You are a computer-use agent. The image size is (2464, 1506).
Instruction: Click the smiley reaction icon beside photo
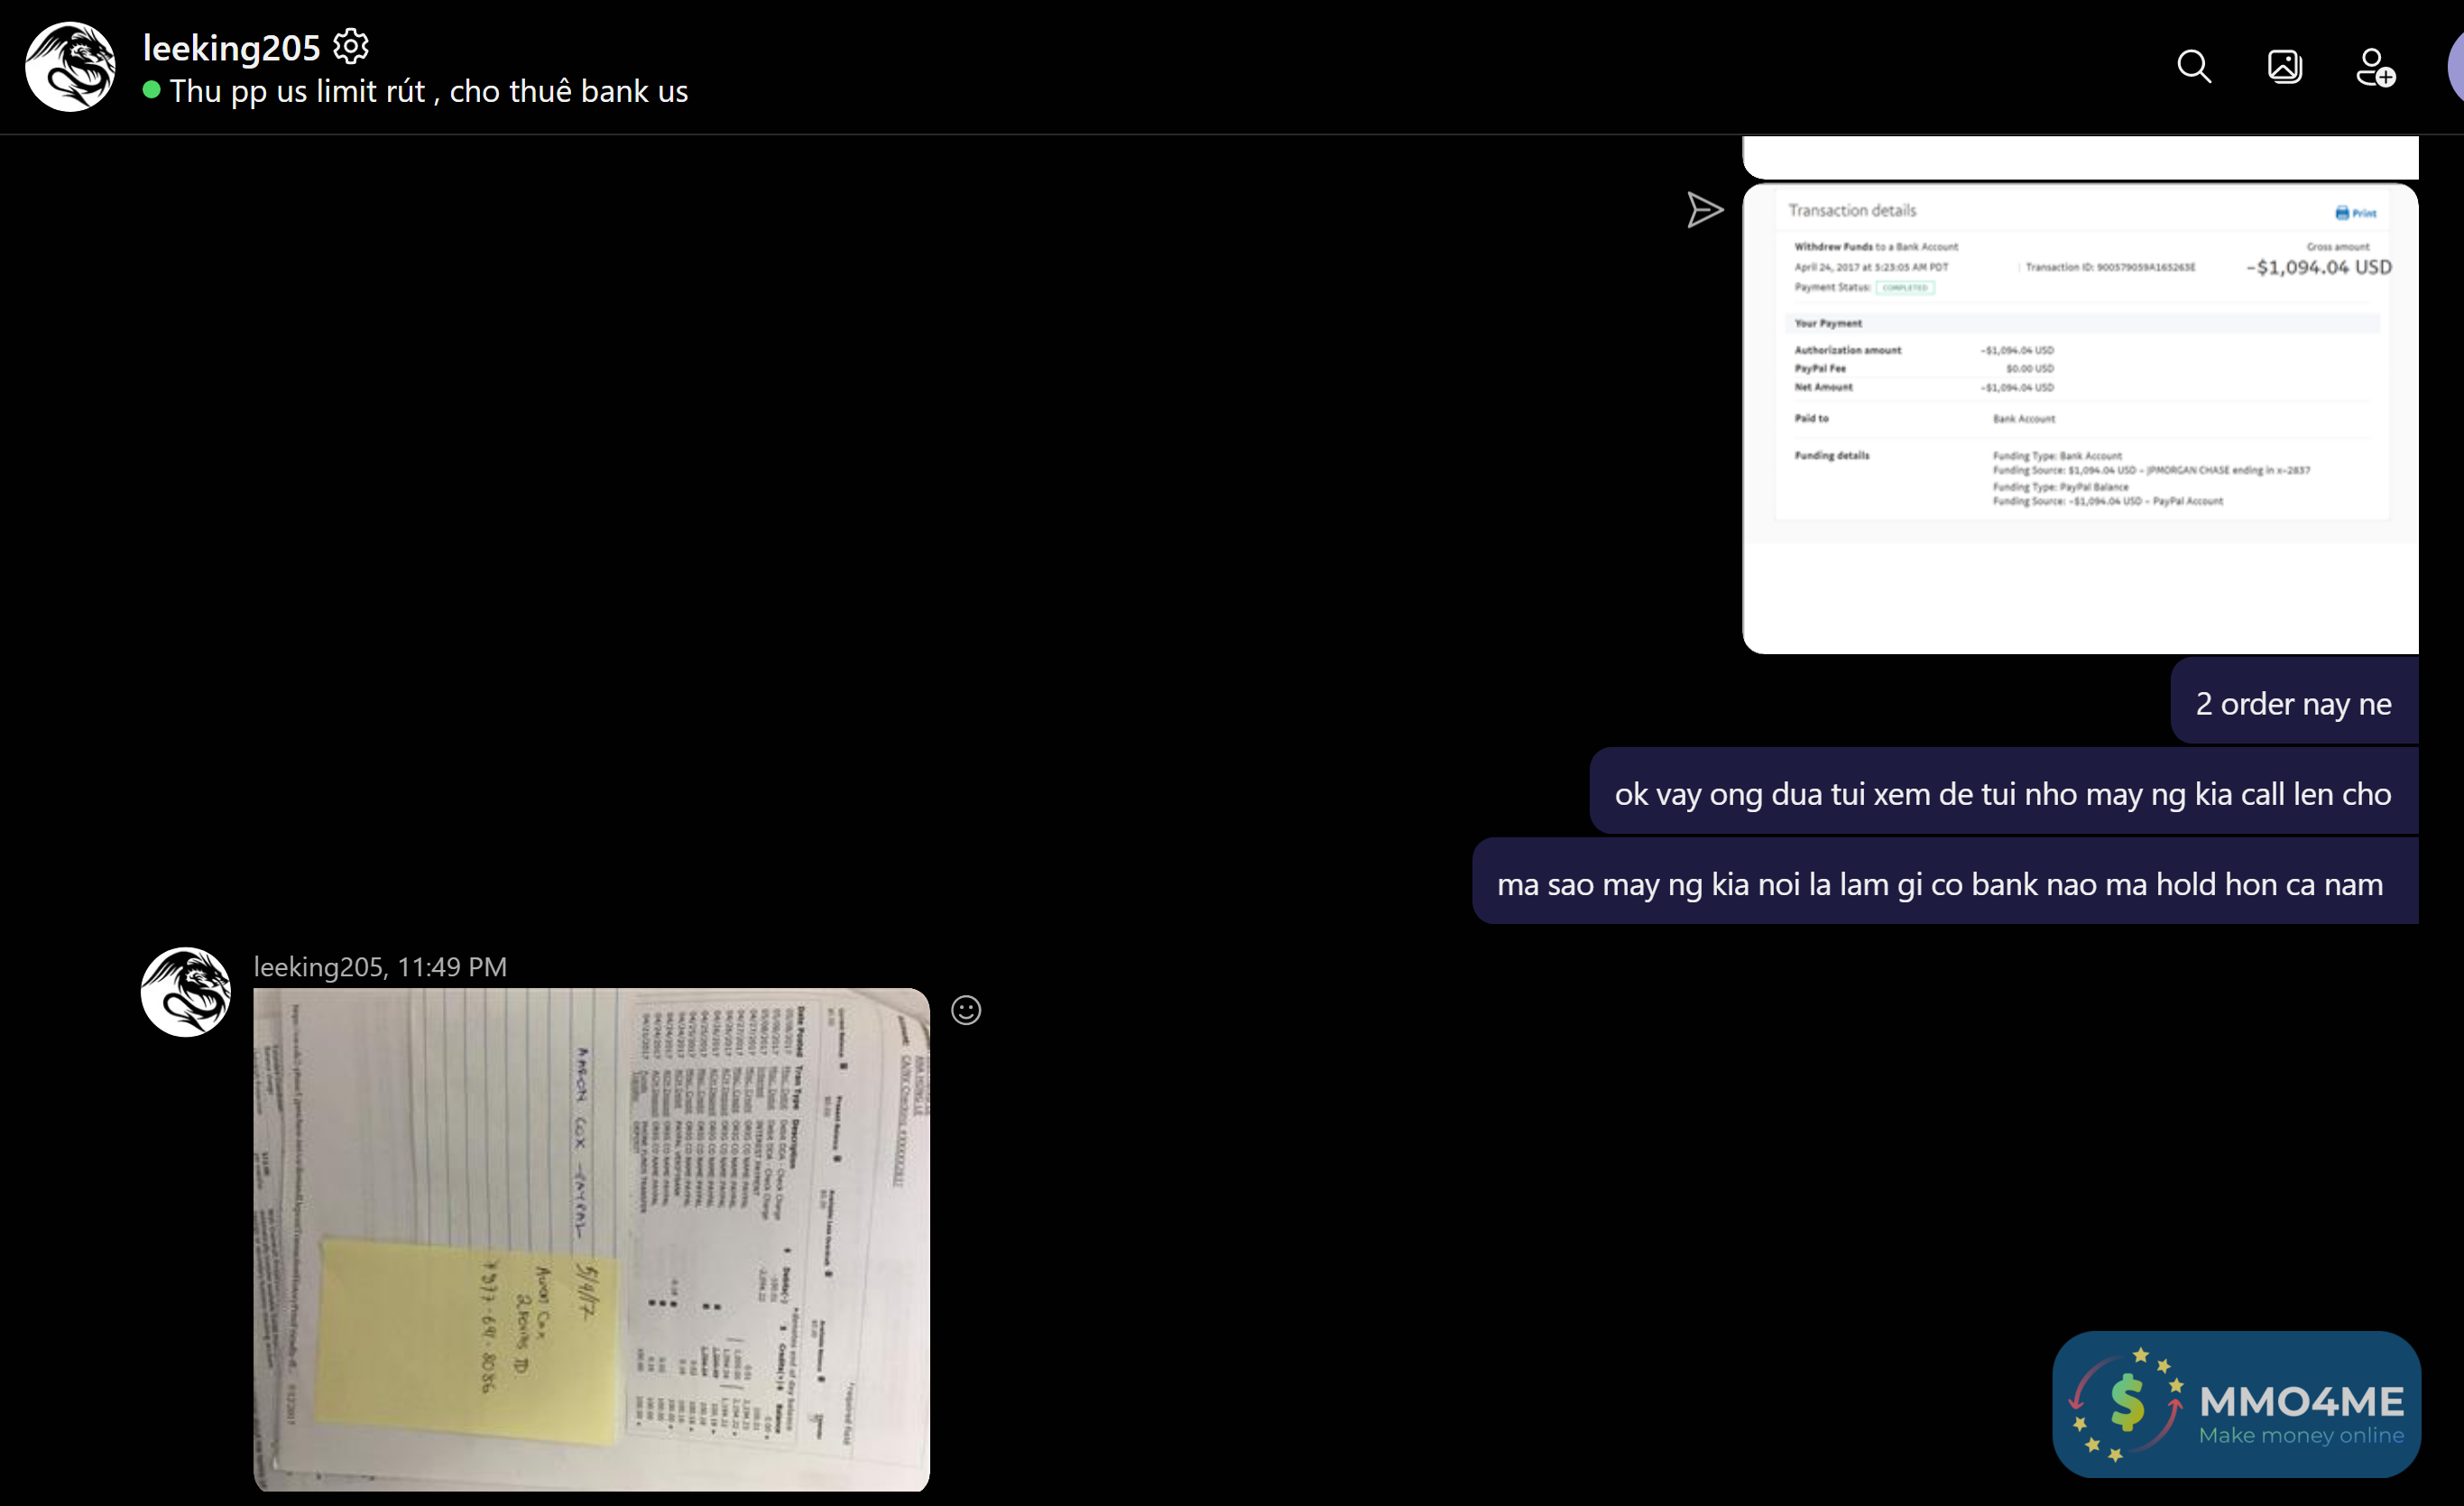965,1010
